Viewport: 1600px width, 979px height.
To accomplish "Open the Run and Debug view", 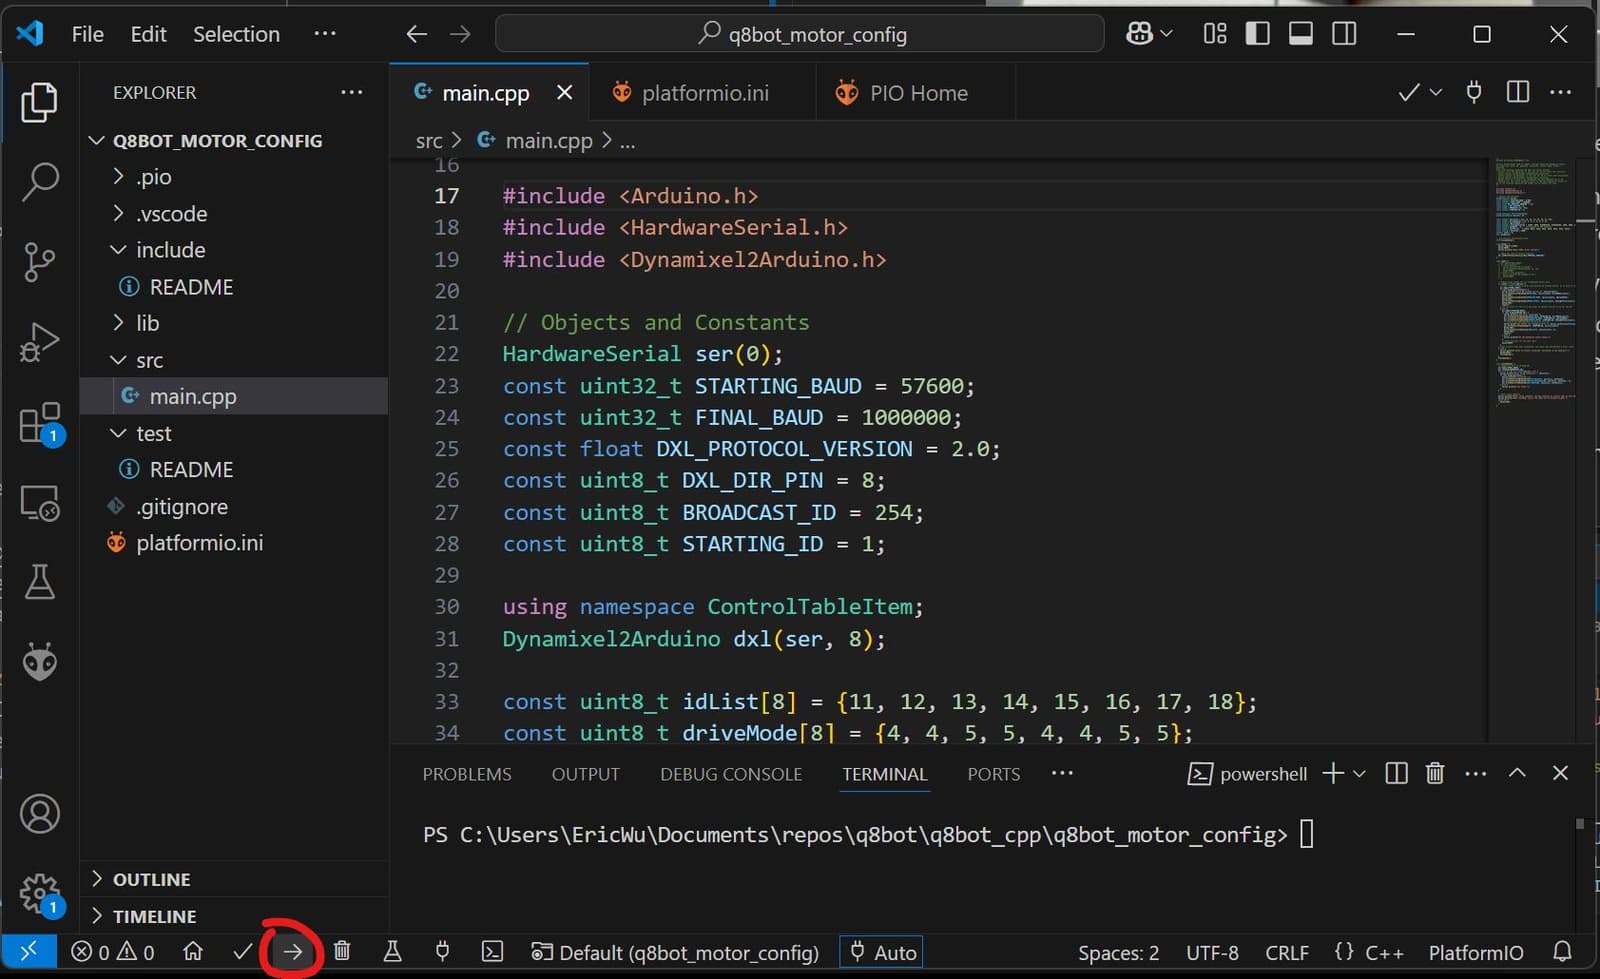I will click(x=39, y=342).
